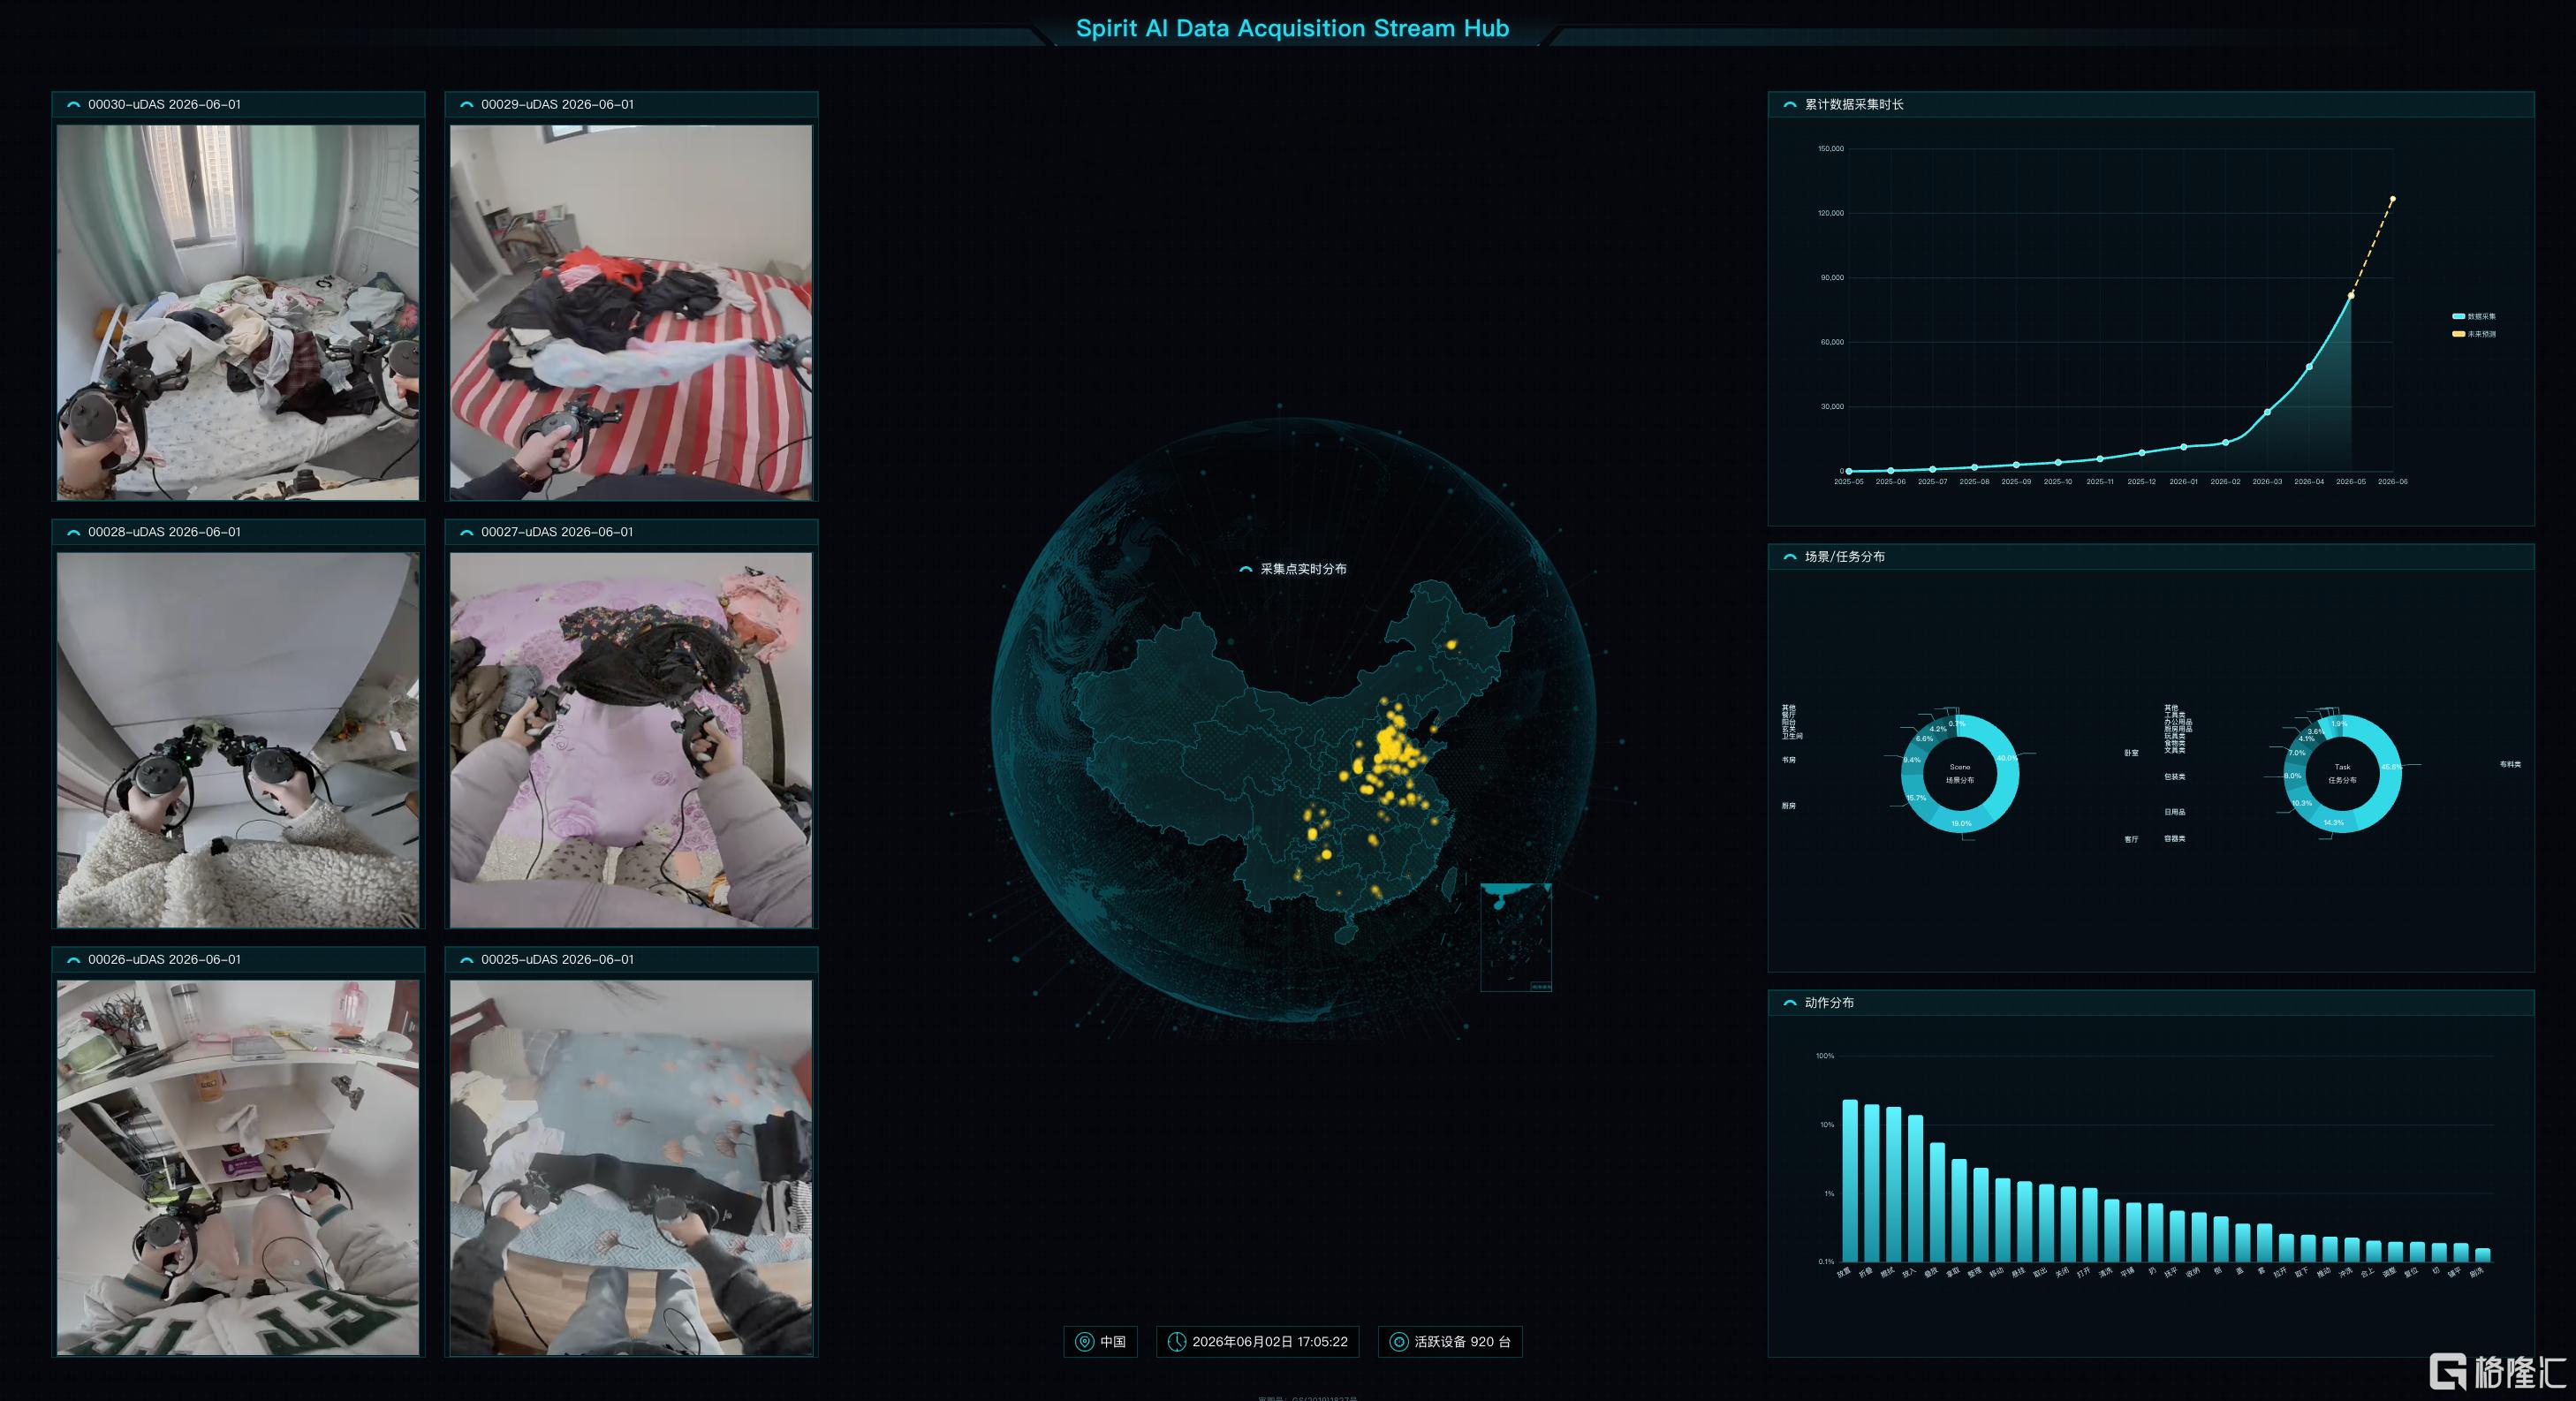Click the arc icon of the 场景/任务分布 panel
The image size is (2576, 1401).
click(x=1790, y=556)
